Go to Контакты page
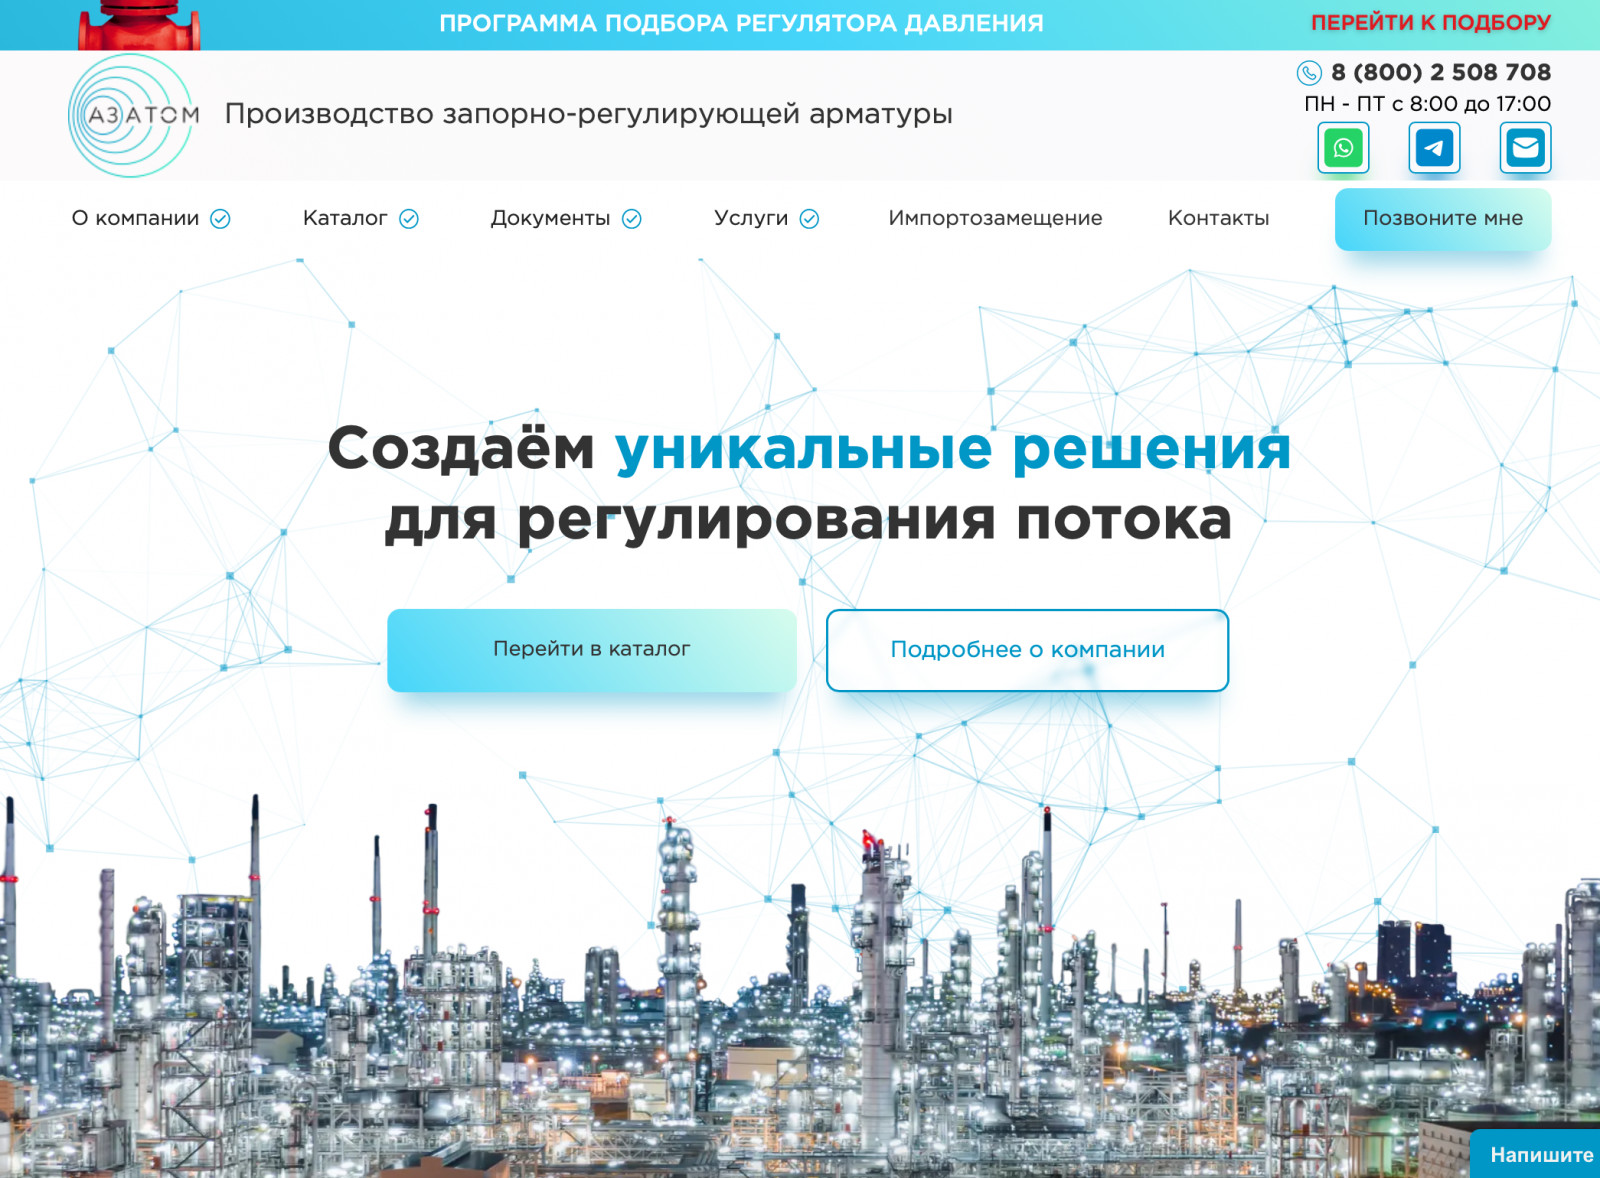The image size is (1600, 1178). pyautogui.click(x=1218, y=218)
